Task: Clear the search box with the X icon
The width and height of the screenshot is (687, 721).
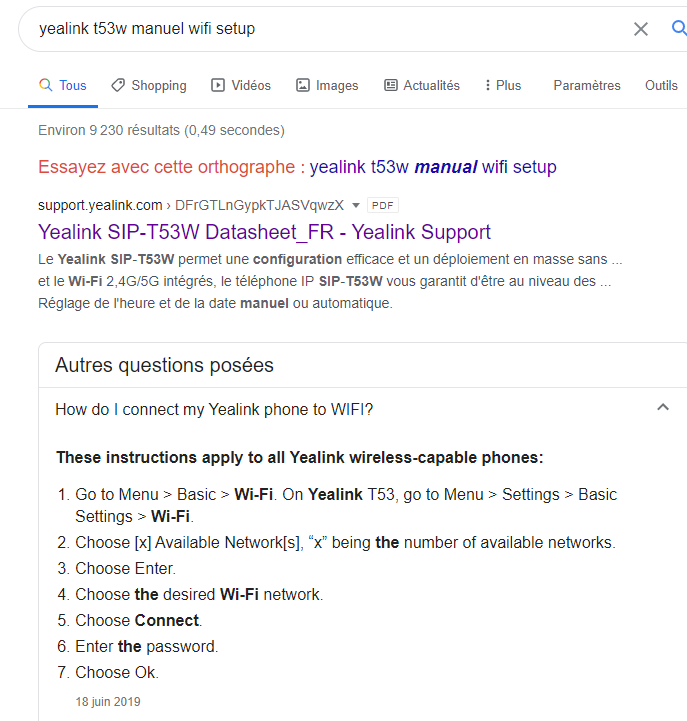Action: point(641,29)
